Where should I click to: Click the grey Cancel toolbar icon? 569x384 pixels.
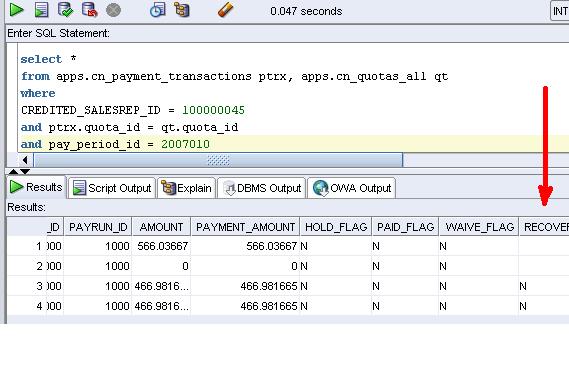[113, 10]
